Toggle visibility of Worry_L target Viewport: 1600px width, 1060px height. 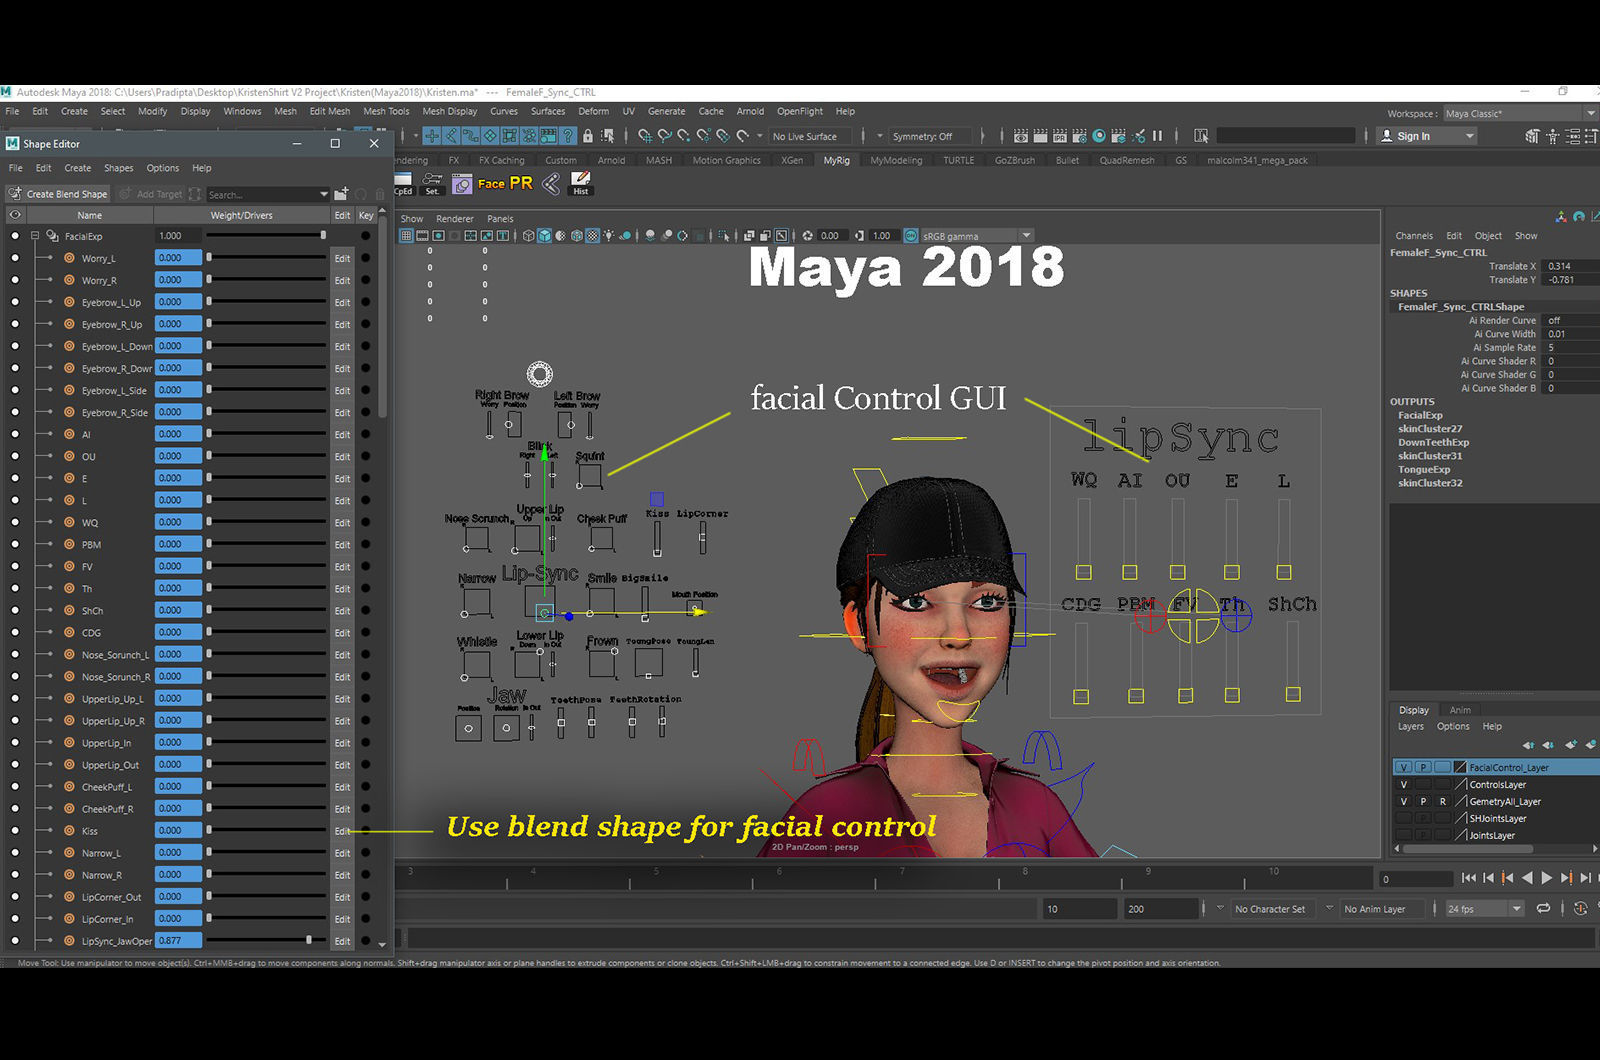tap(15, 258)
